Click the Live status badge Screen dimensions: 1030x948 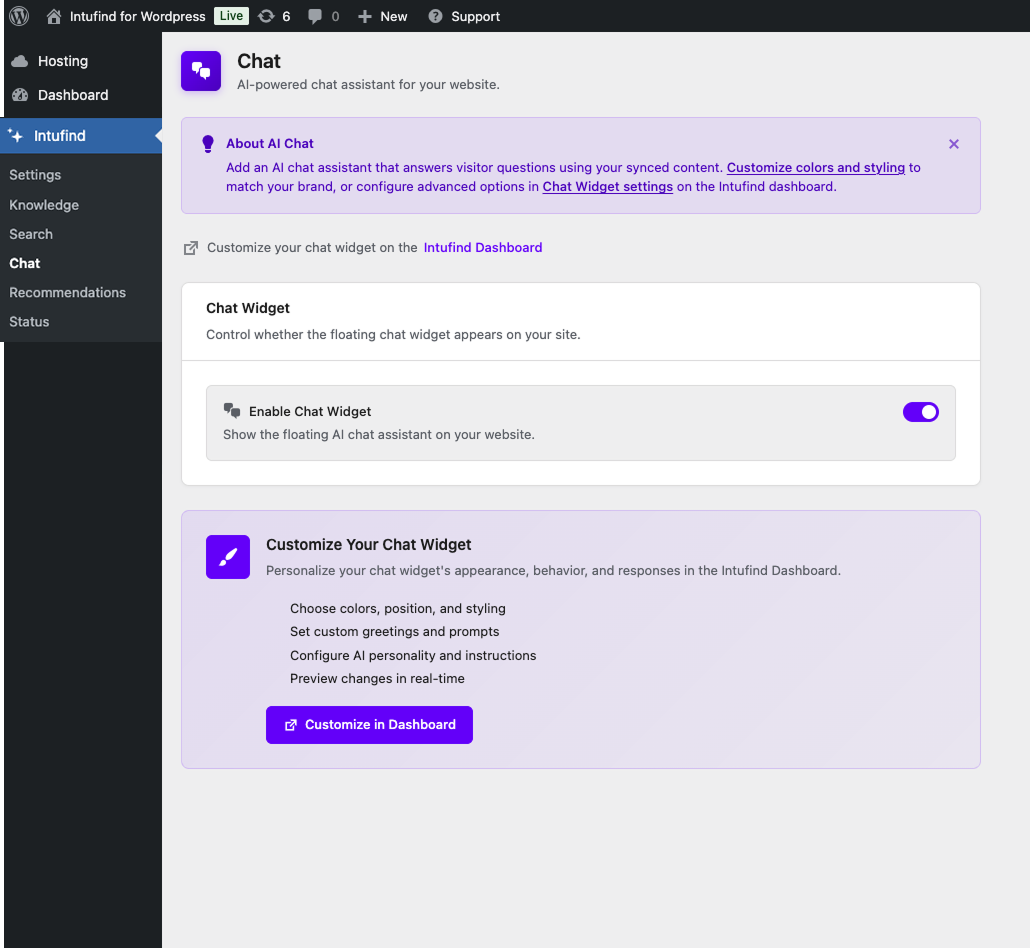(230, 16)
